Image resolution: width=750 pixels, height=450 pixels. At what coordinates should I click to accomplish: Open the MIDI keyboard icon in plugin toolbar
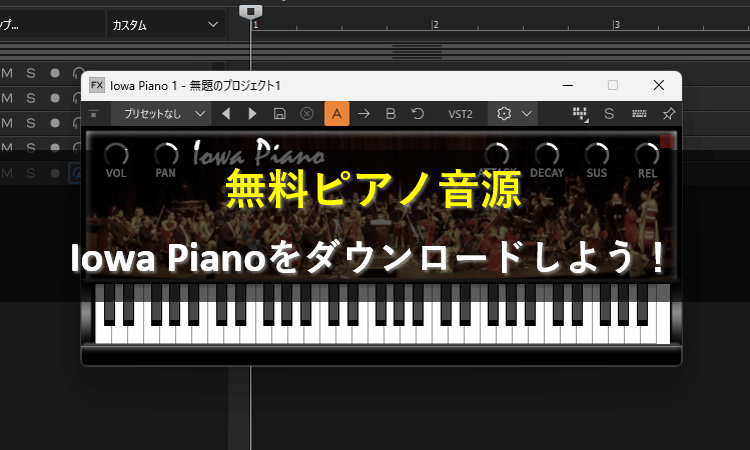[x=581, y=114]
